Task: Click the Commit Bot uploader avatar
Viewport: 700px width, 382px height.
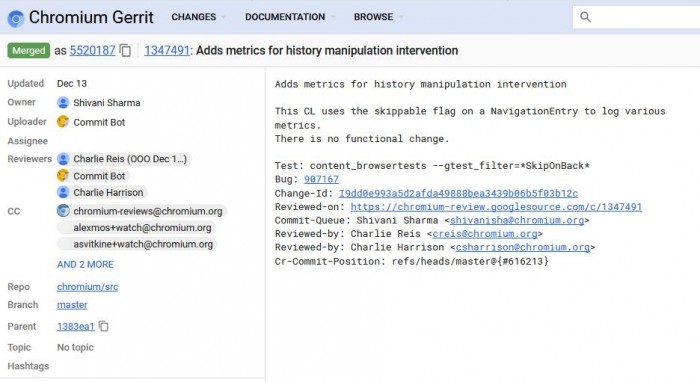Action: coord(63,122)
